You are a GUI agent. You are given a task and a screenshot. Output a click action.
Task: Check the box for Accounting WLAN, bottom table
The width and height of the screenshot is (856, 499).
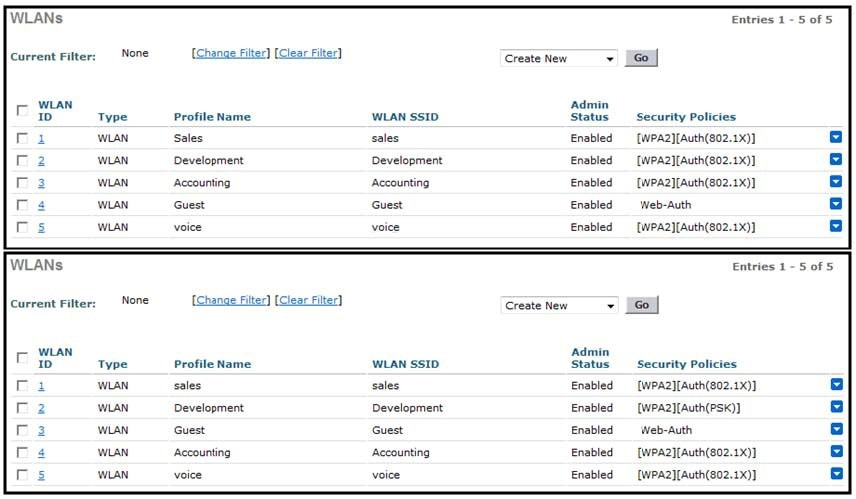[x=22, y=453]
